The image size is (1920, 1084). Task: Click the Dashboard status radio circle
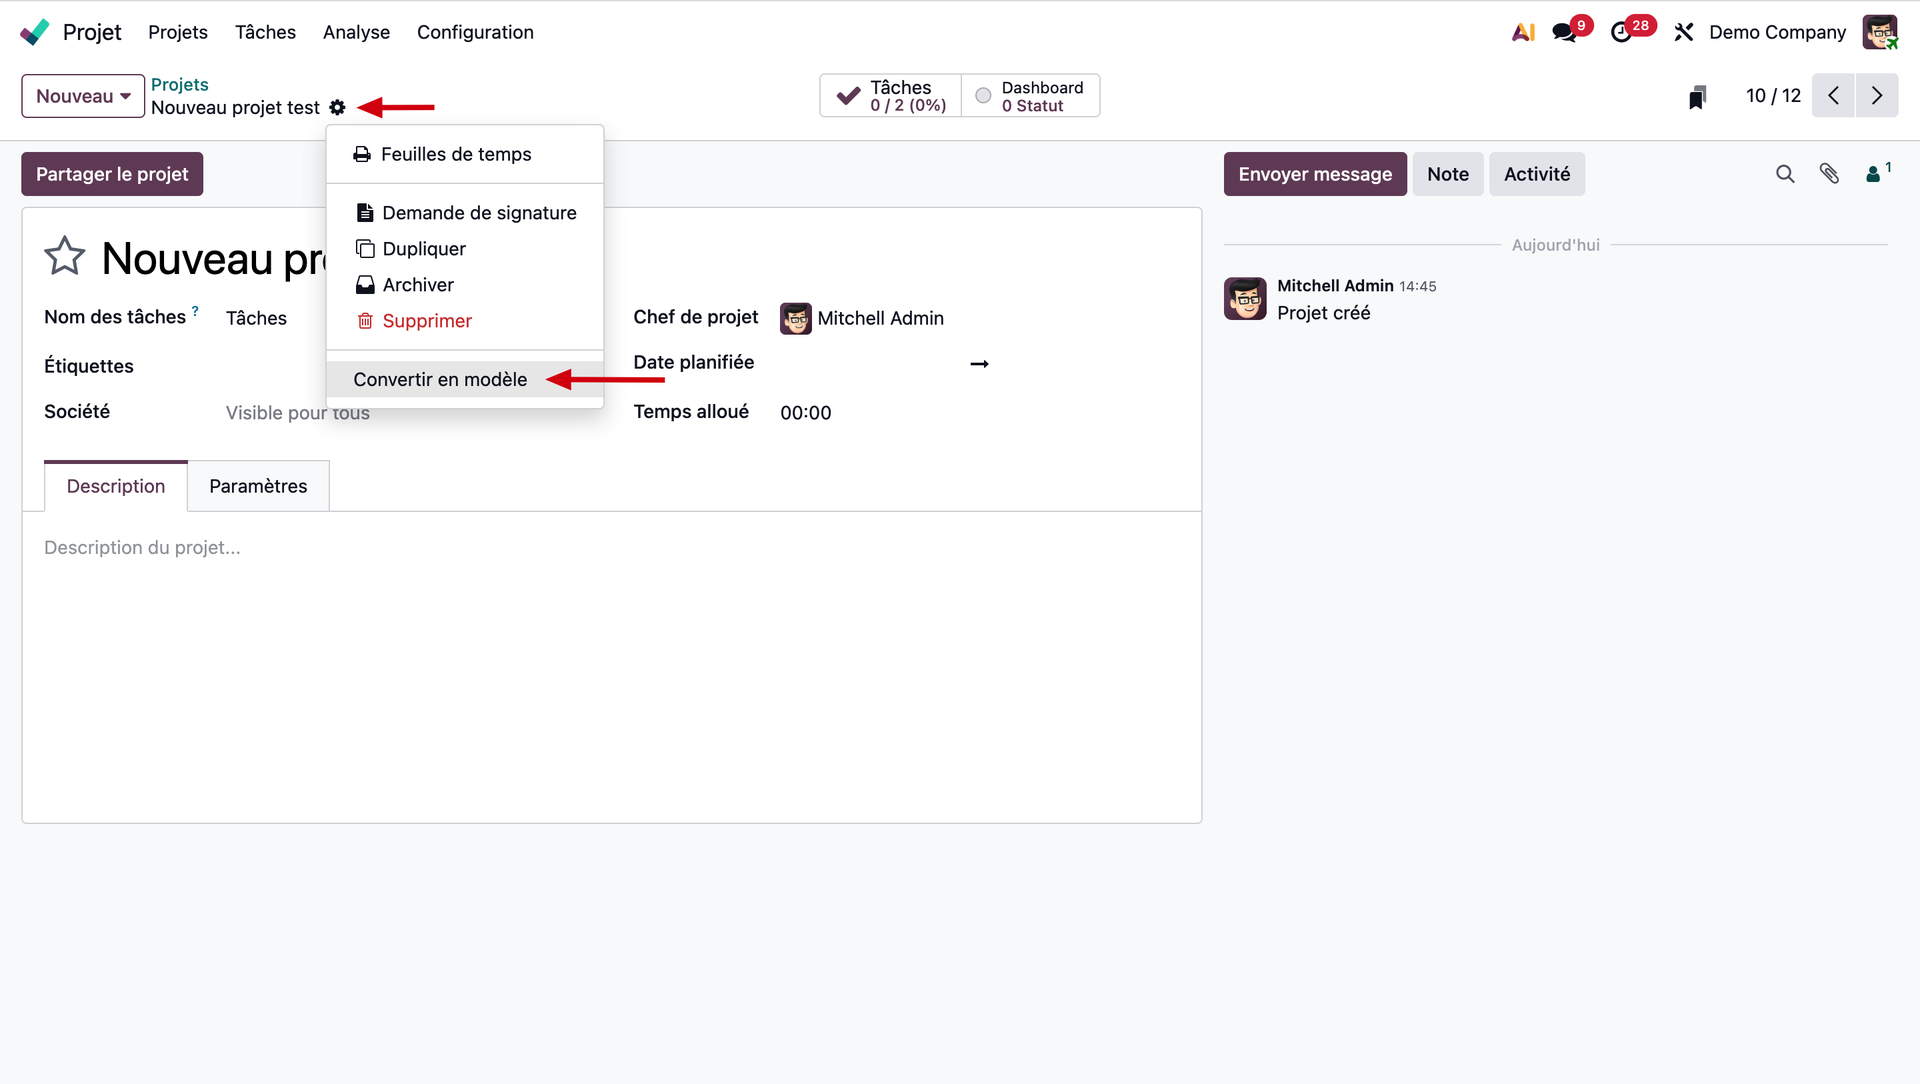tap(983, 96)
